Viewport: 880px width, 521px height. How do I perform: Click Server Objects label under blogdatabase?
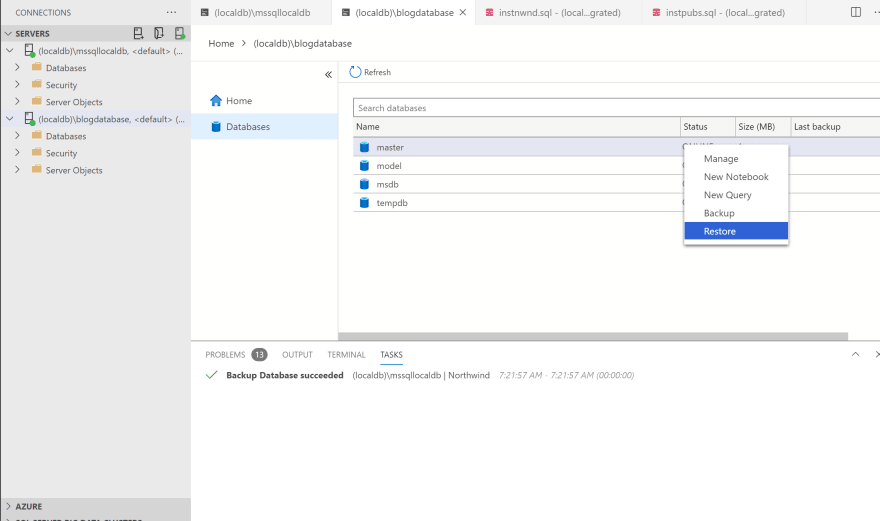click(x=74, y=170)
